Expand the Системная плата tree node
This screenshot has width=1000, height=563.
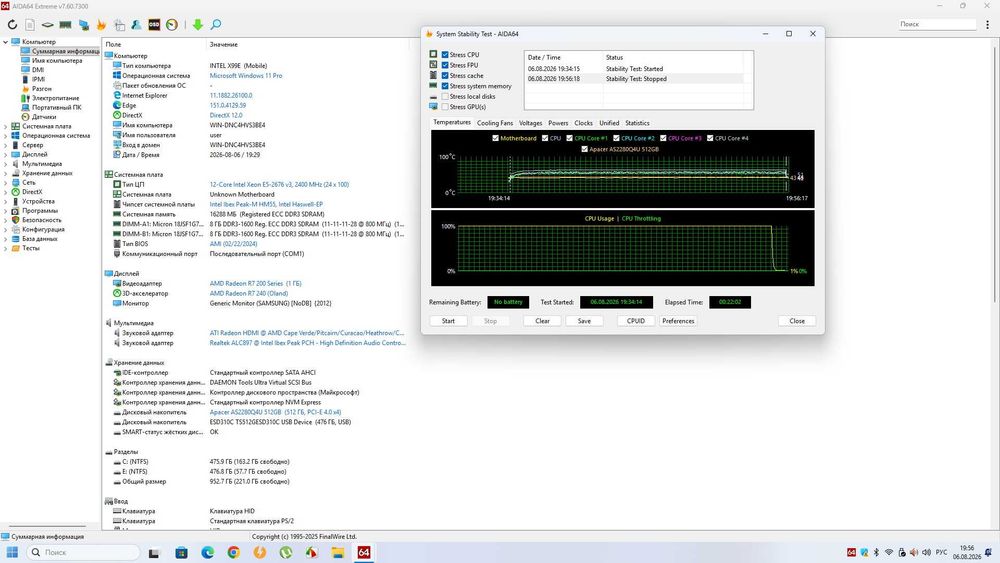pos(5,126)
